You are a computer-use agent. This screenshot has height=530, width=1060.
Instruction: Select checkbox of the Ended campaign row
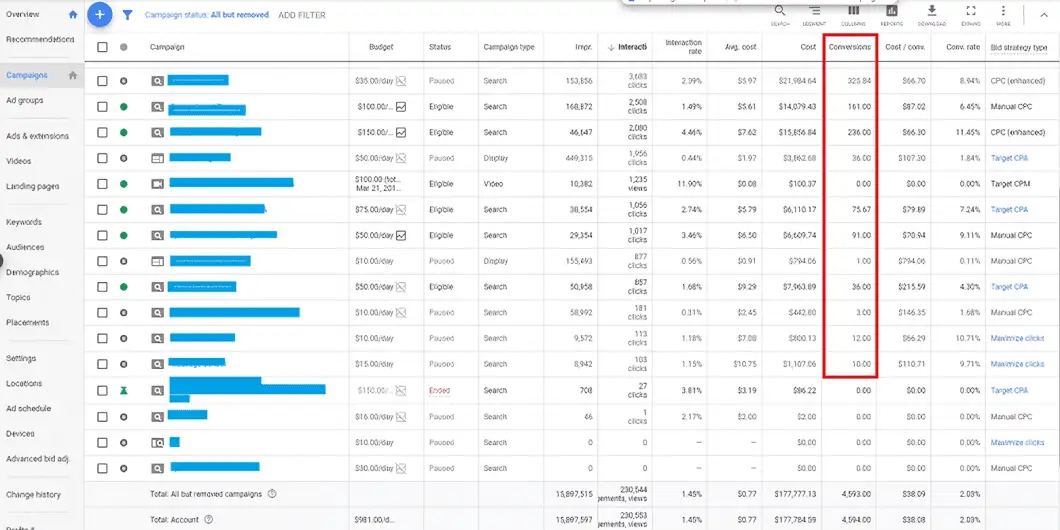[102, 391]
